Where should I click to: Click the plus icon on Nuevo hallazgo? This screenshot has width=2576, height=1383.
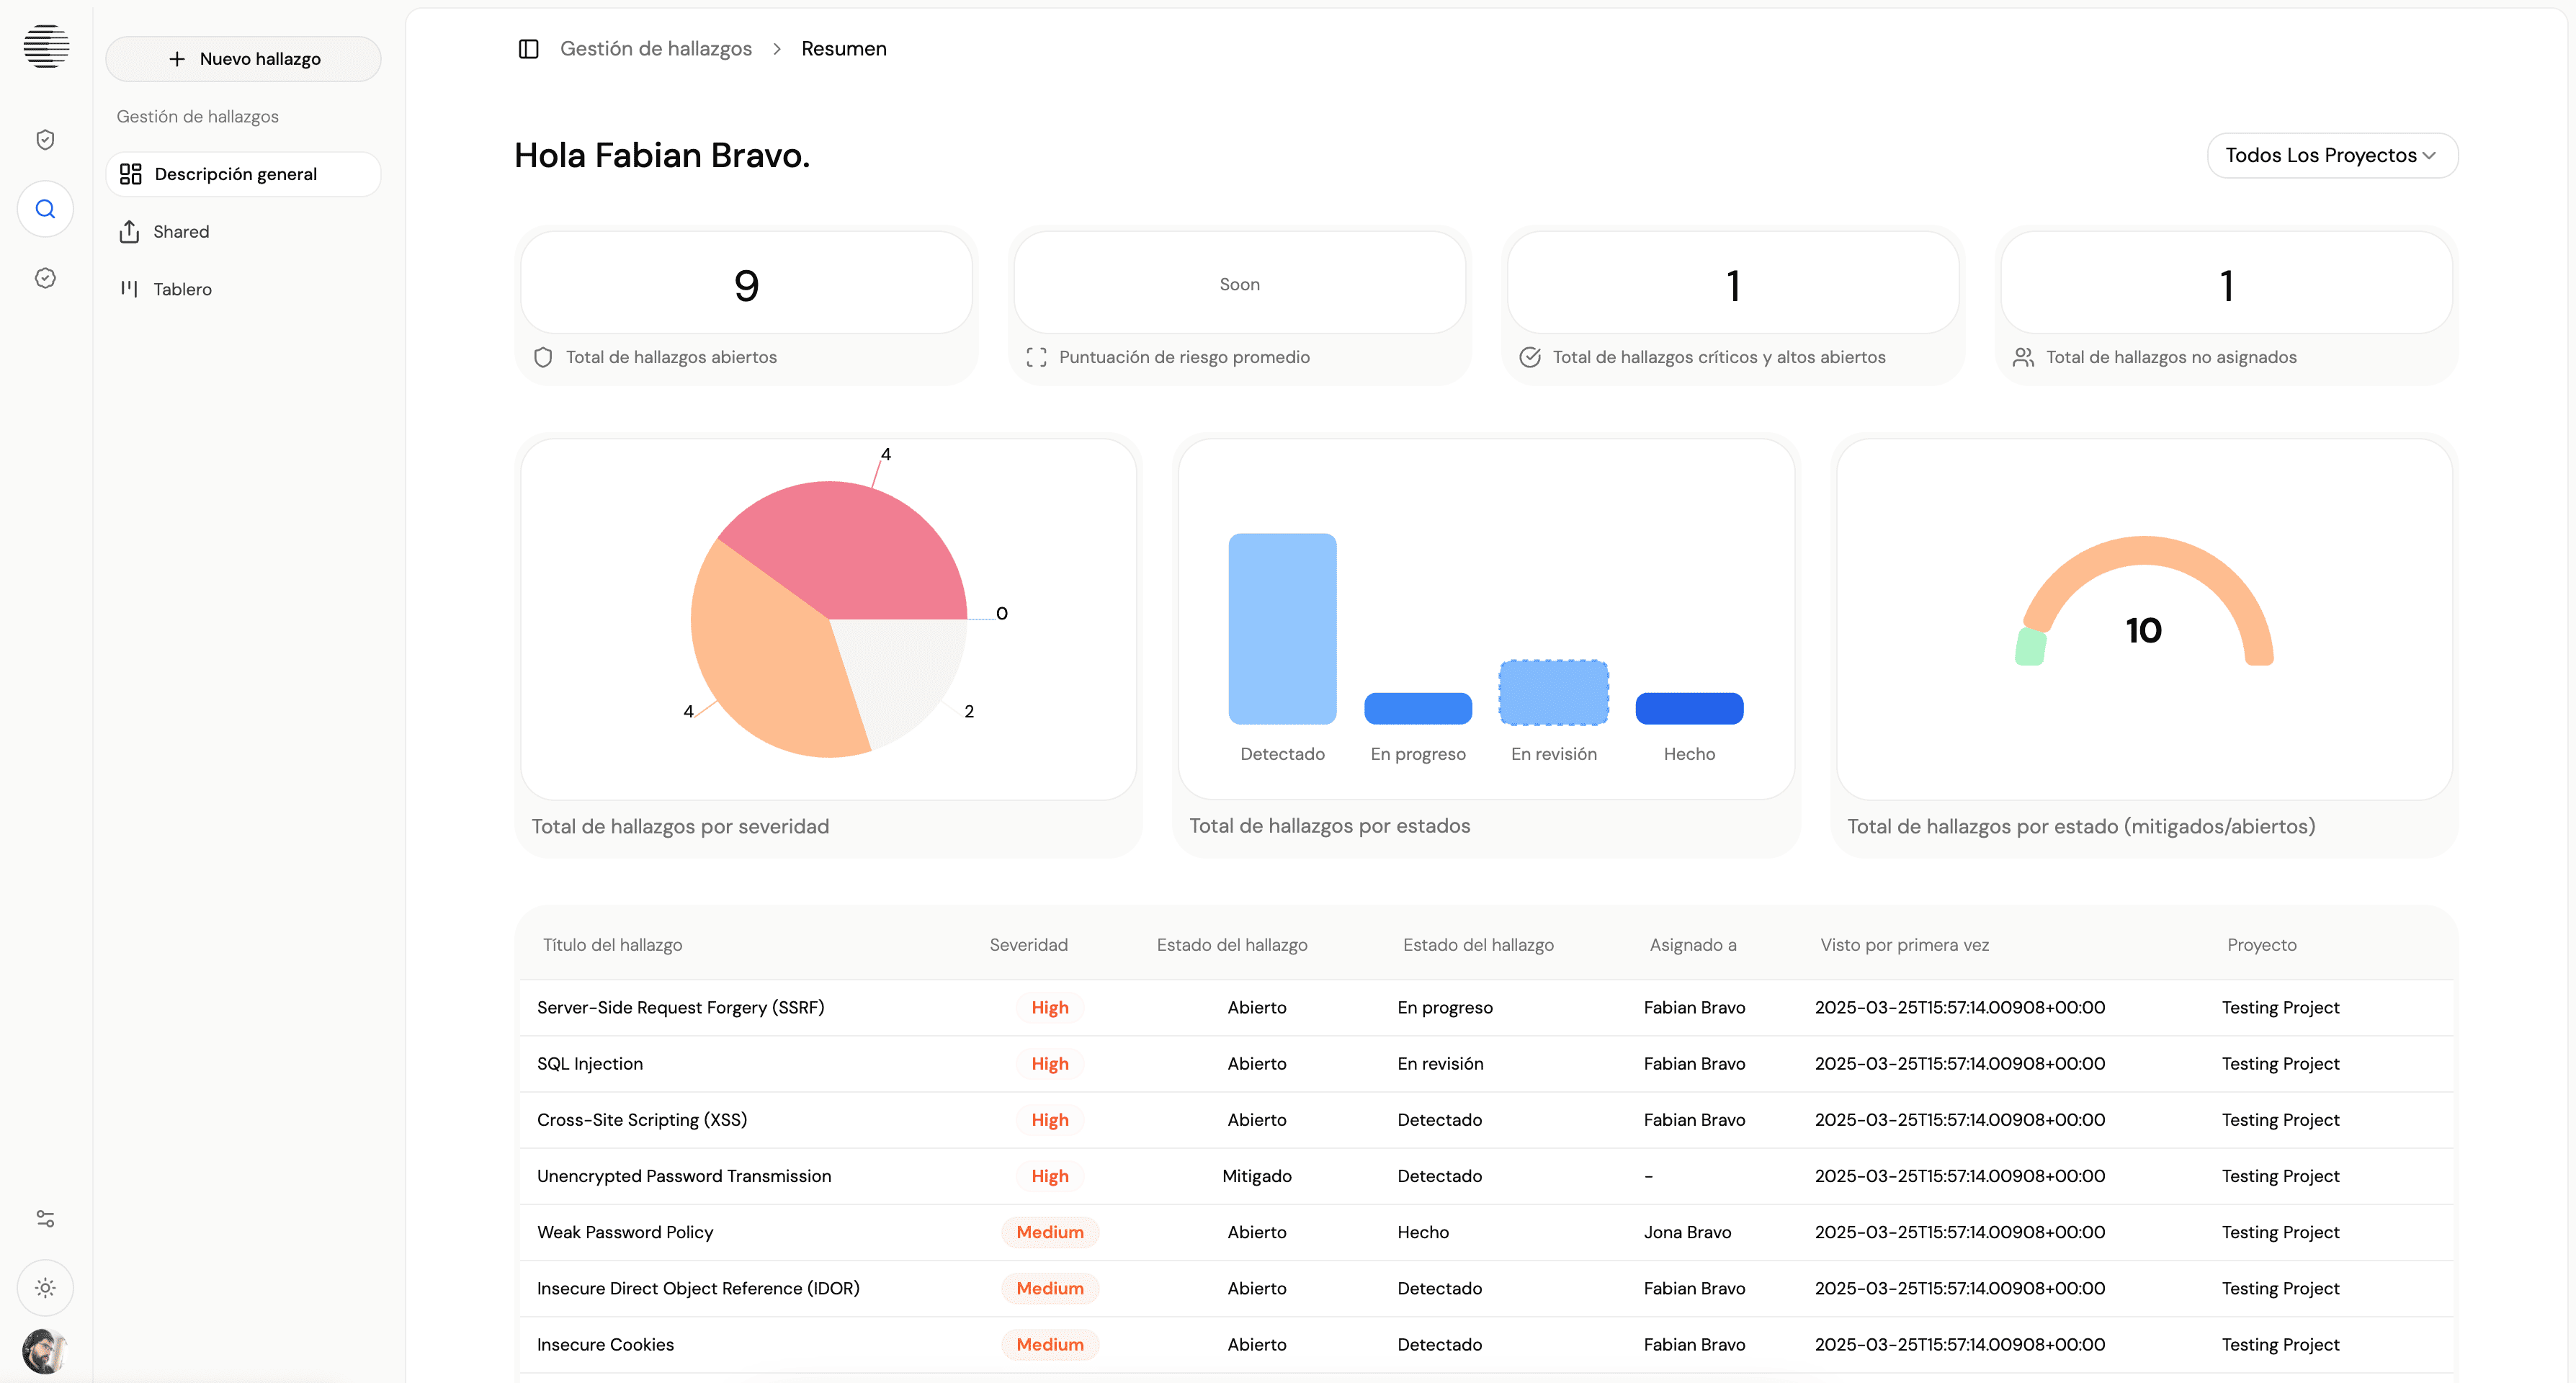coord(176,58)
